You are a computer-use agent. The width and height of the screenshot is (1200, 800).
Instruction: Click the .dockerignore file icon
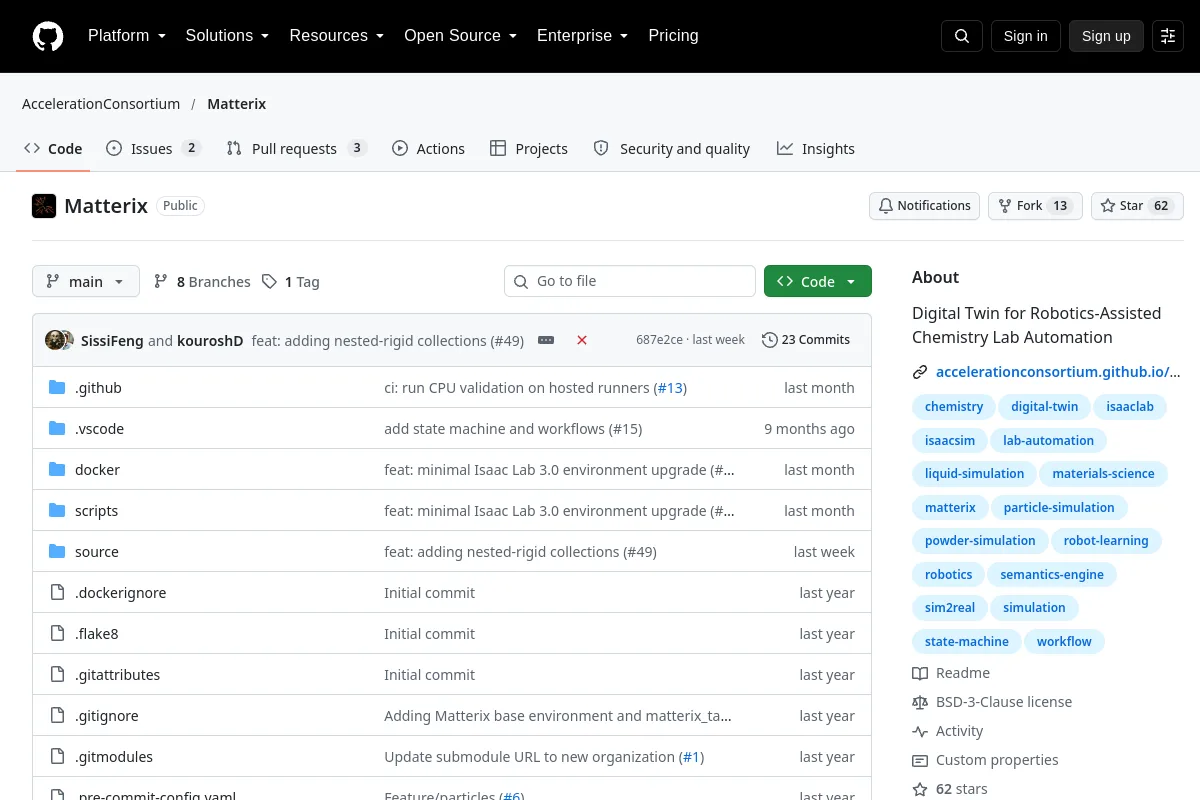(57, 593)
